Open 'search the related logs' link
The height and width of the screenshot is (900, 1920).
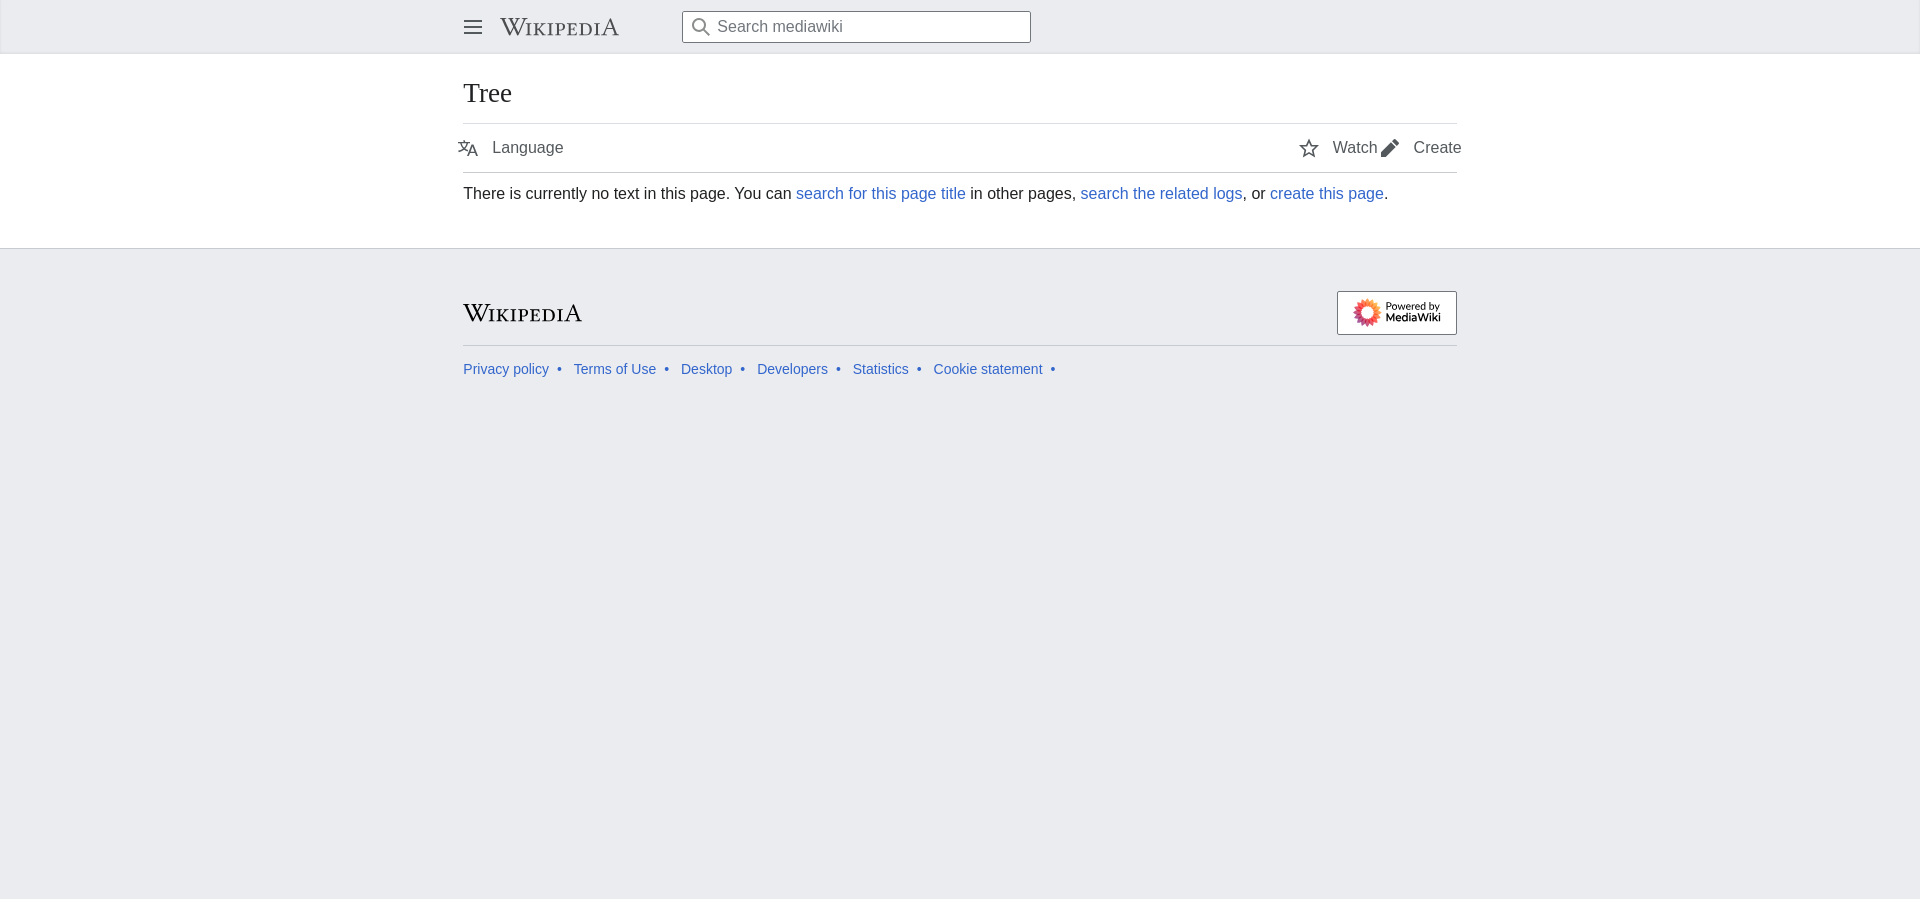(x=1161, y=194)
